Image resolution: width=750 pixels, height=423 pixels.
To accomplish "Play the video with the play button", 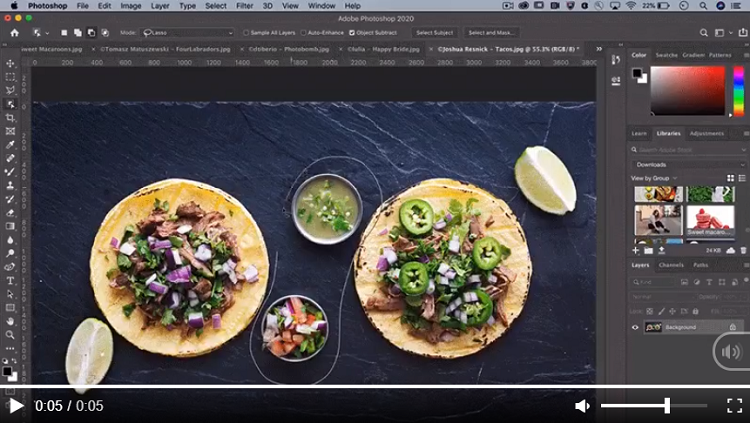I will (16, 406).
